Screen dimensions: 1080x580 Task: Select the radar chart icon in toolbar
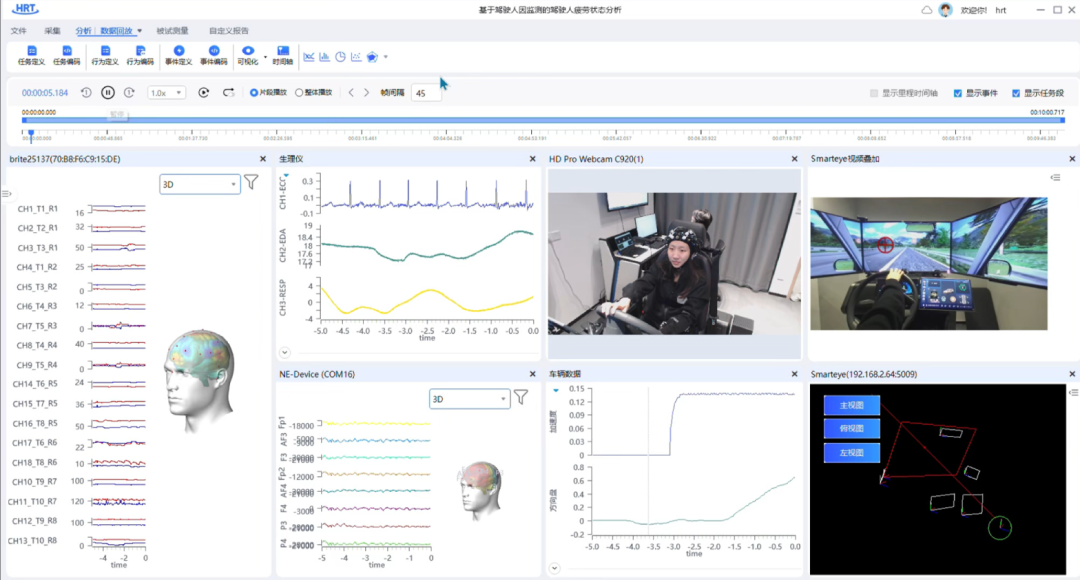pyautogui.click(x=372, y=56)
